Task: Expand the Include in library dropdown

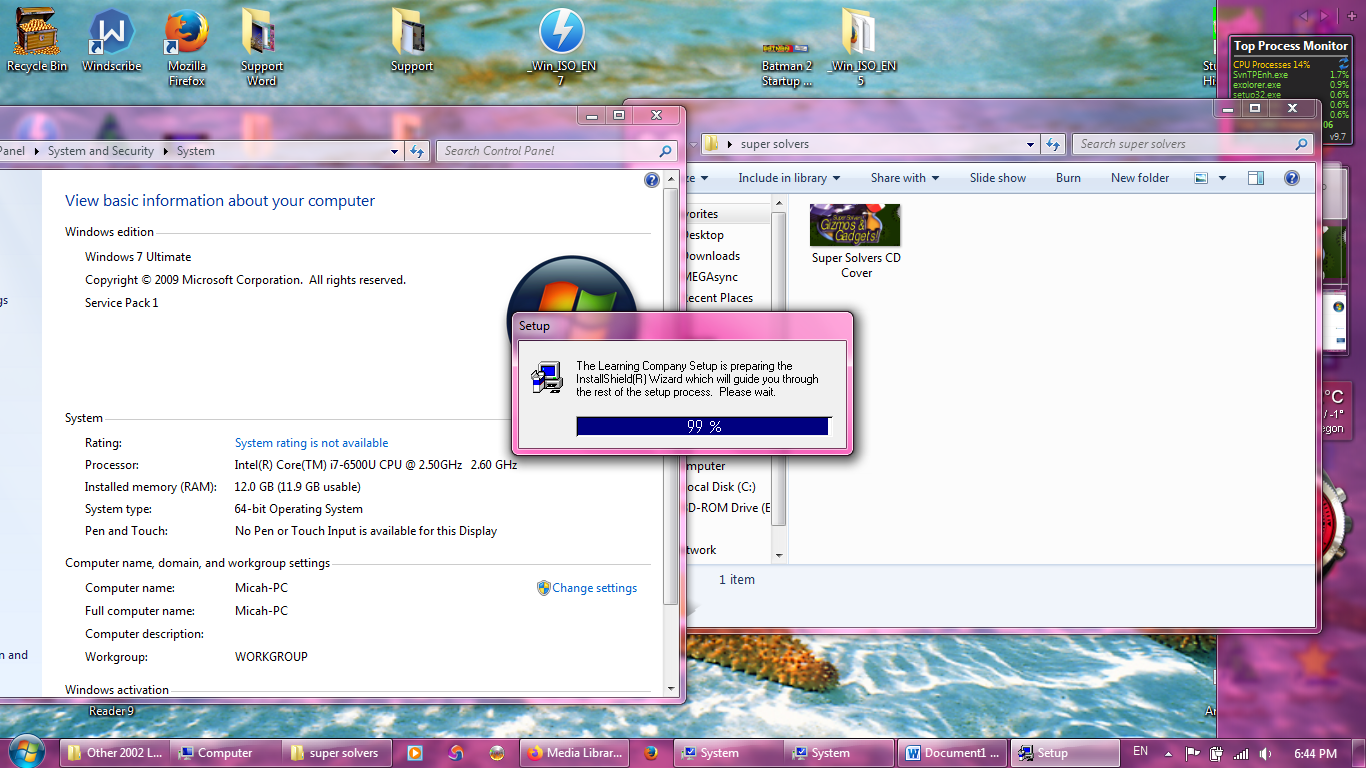Action: click(789, 178)
